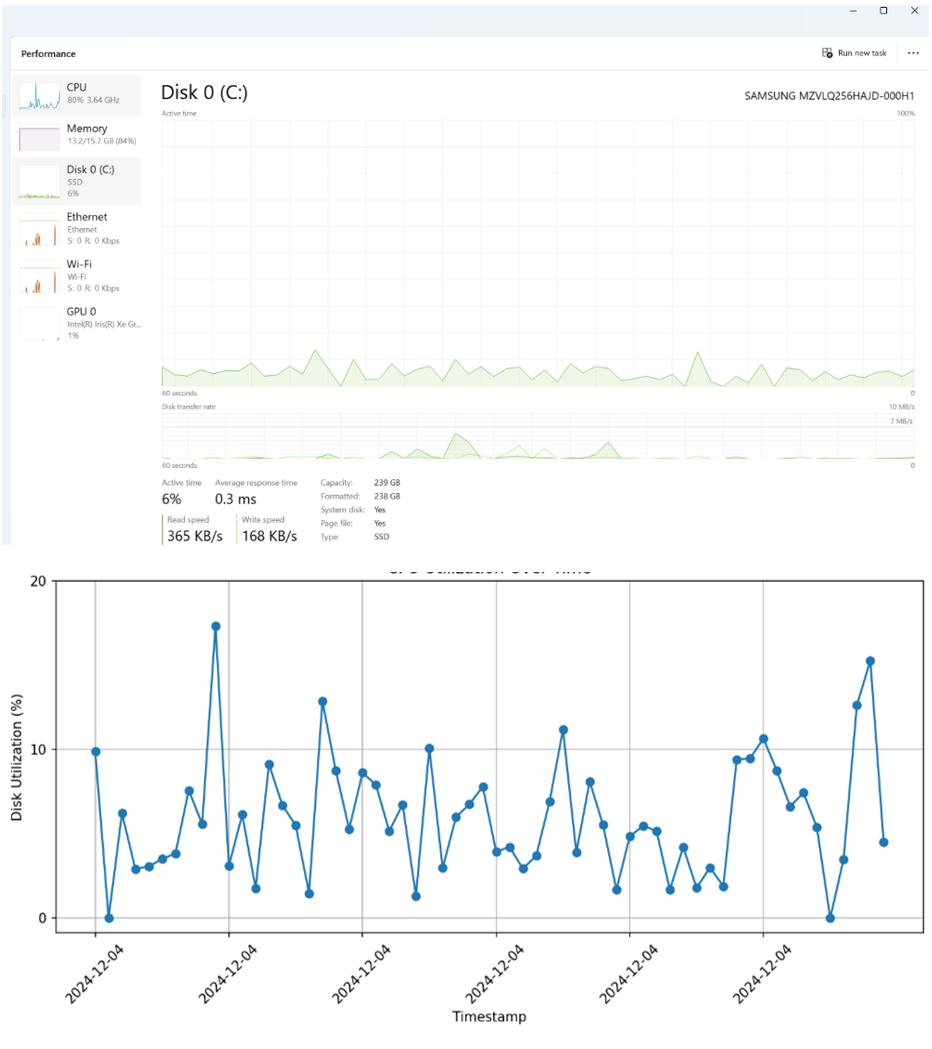
Task: Click the 238 GB formatted value
Action: 387,496
